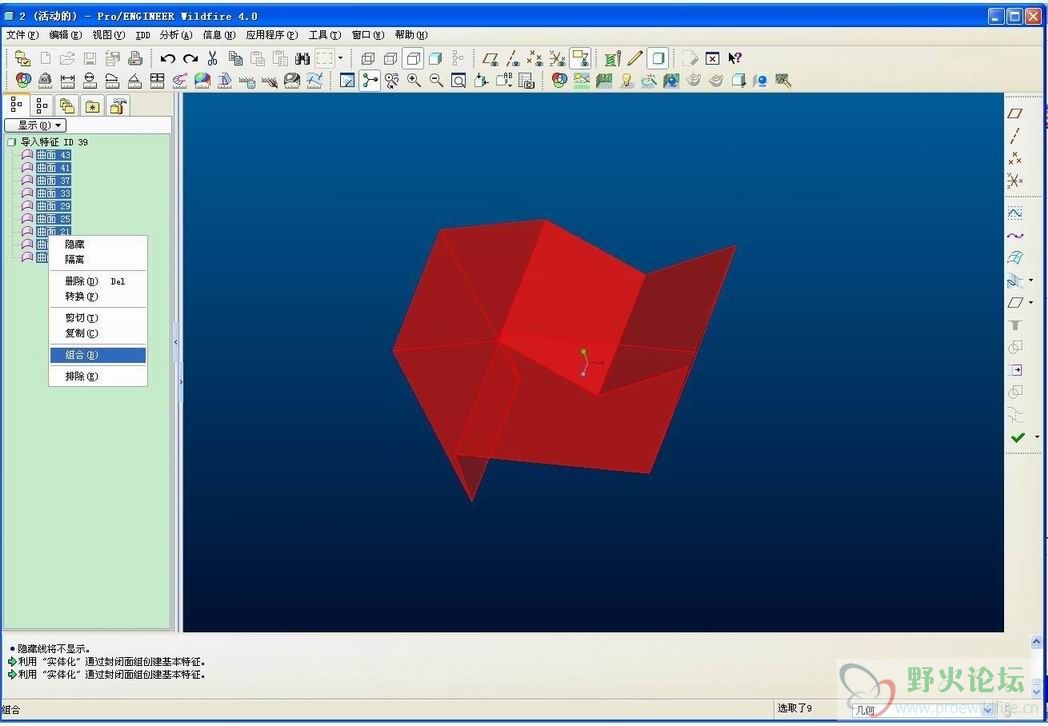Screen dimensions: 1048x726
Task: Expand the done checkmark dropdown arrow
Action: [1037, 437]
